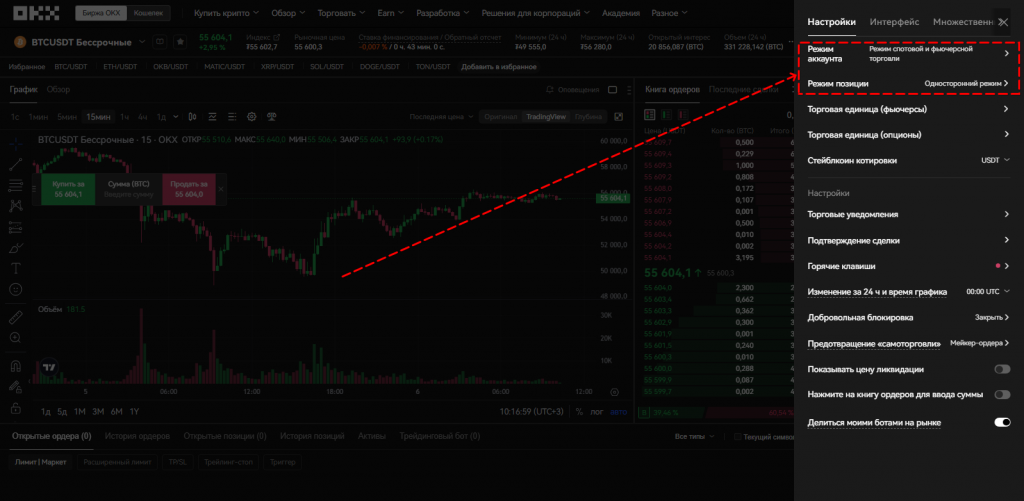Expand Подтверждение сделки settings
This screenshot has width=1024, height=501.
click(x=908, y=240)
